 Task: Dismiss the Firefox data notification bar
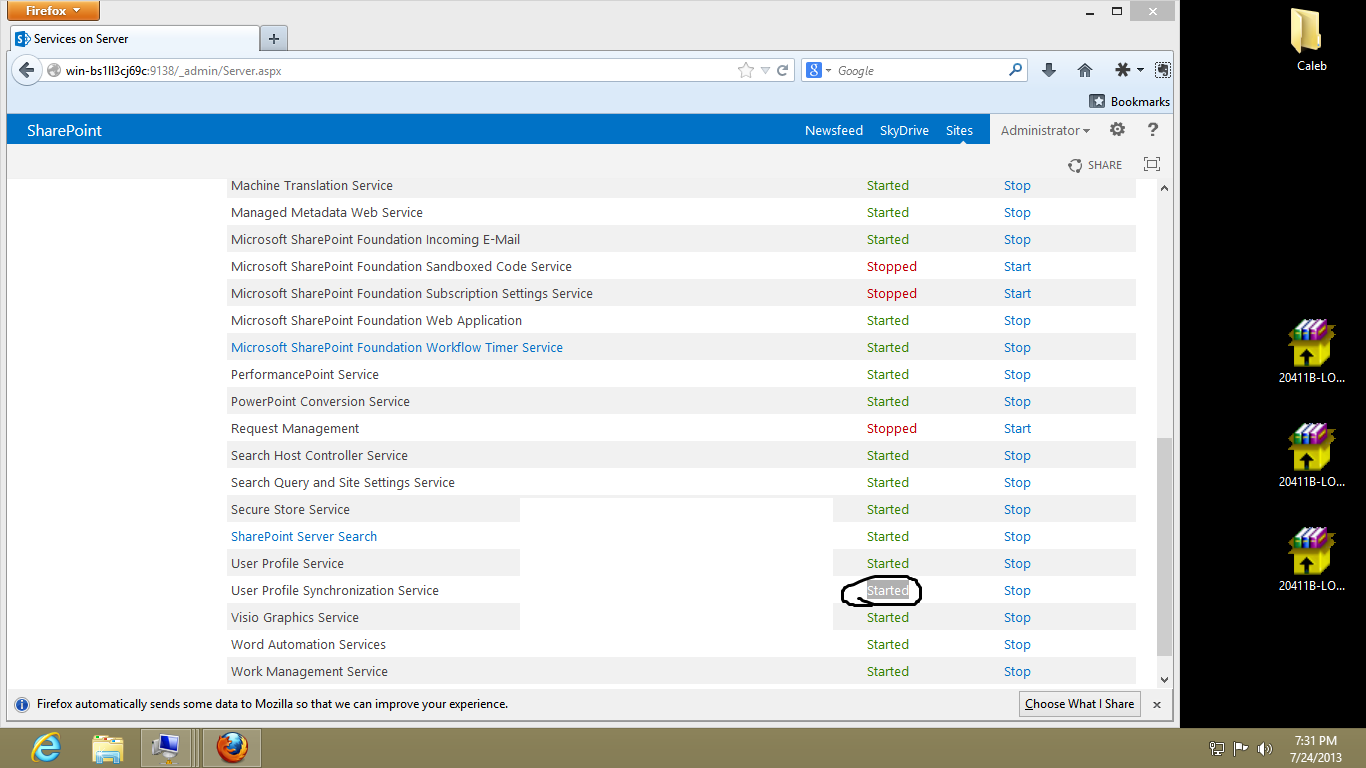[1157, 704]
